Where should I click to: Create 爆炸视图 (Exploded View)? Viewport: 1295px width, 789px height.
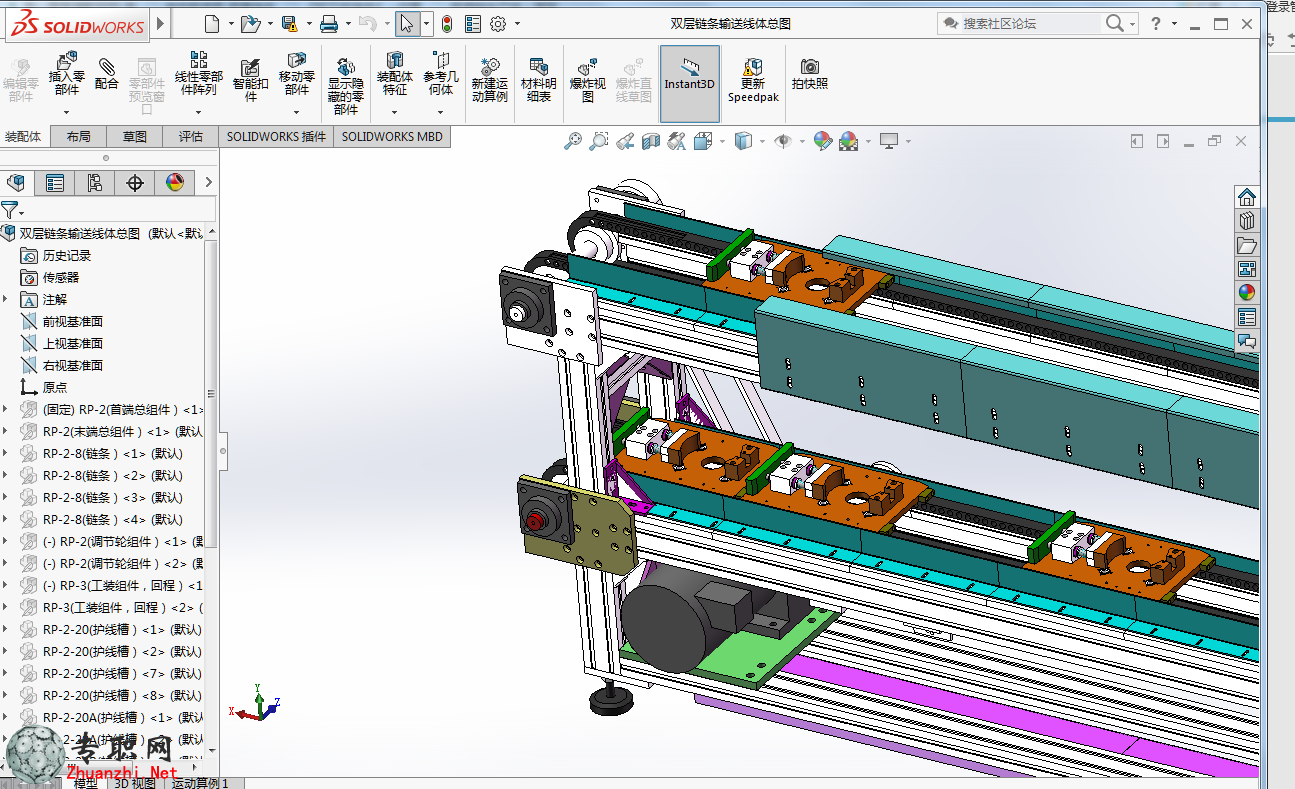click(588, 80)
